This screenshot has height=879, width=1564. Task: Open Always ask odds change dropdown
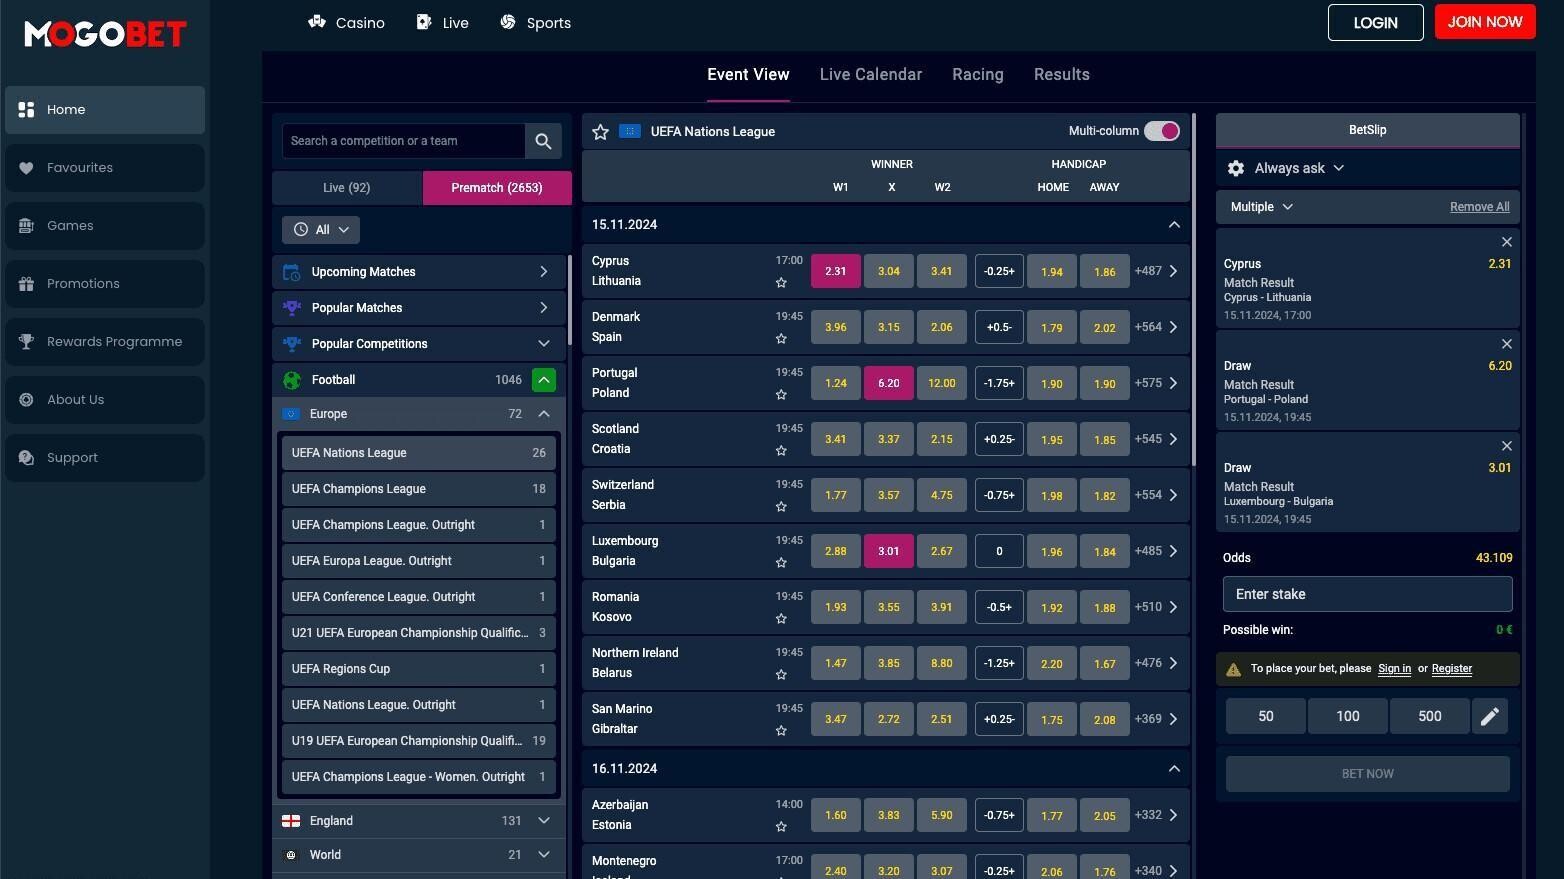click(x=1300, y=169)
